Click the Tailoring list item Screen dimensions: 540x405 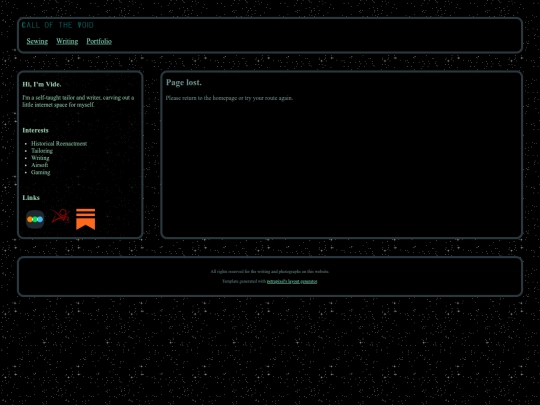pos(42,151)
